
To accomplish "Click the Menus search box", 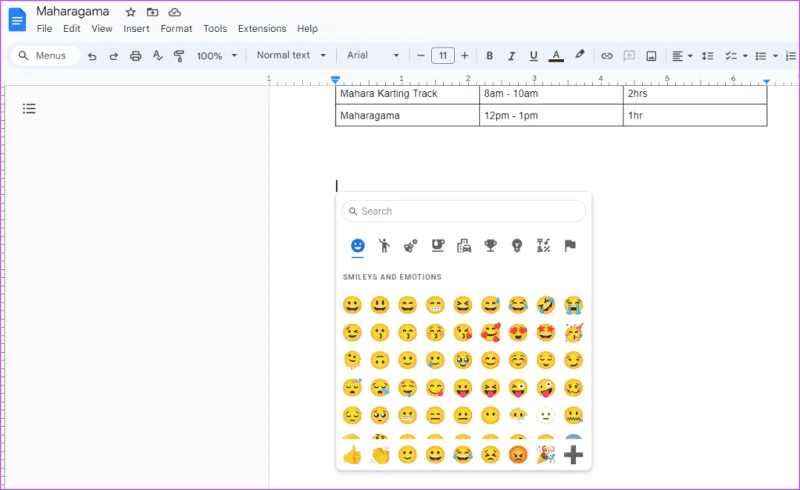I will click(x=45, y=56).
